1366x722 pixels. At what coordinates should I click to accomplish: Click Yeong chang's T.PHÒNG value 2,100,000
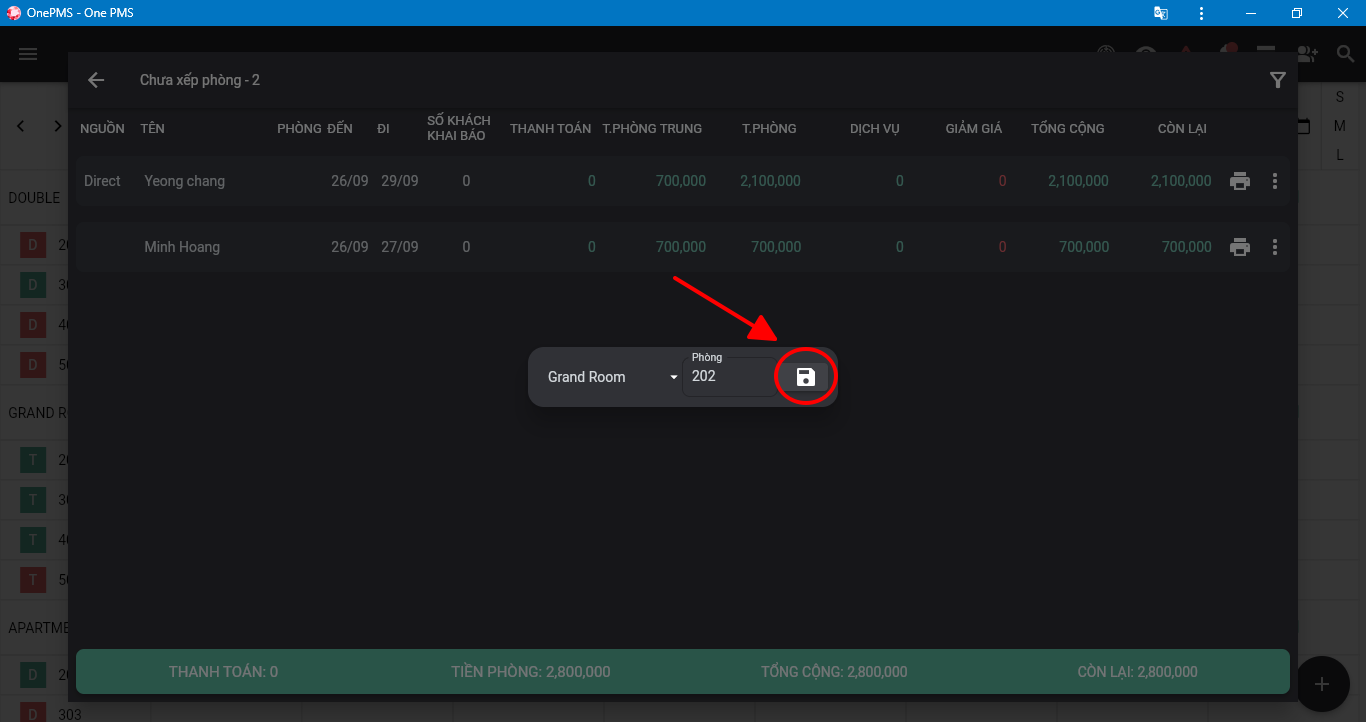coord(770,181)
